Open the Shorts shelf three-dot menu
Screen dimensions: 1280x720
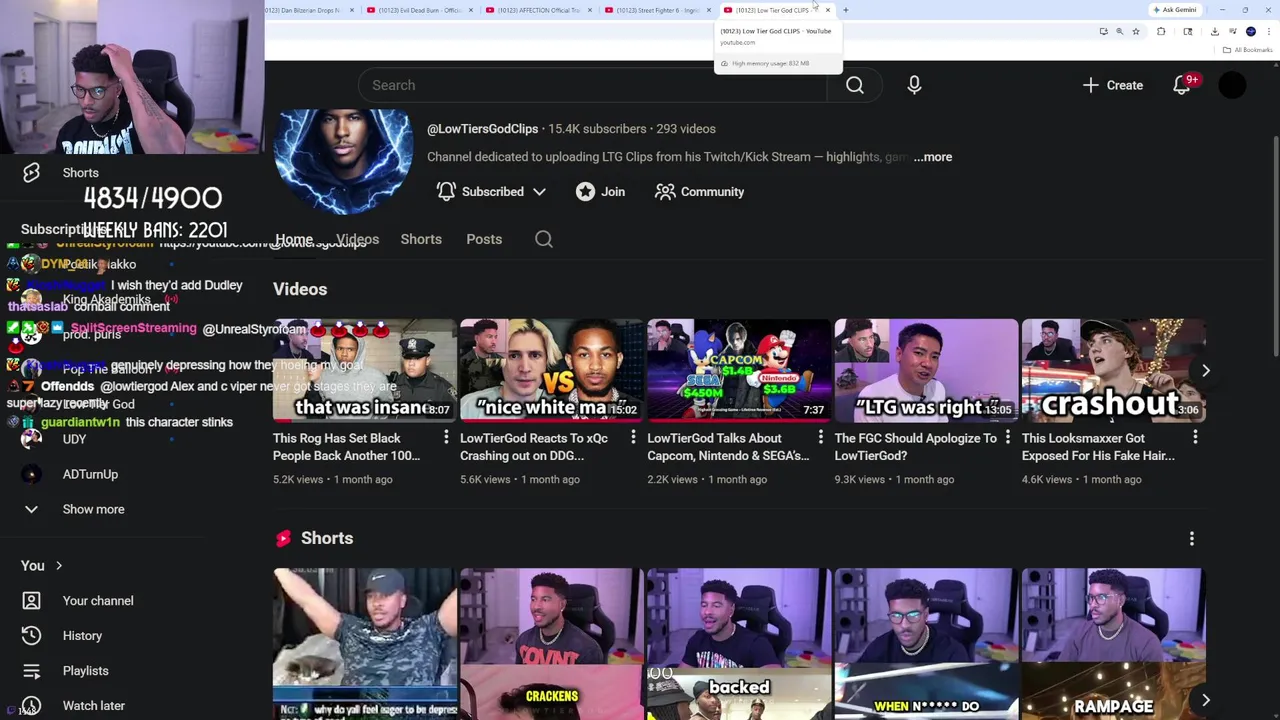(x=1191, y=539)
